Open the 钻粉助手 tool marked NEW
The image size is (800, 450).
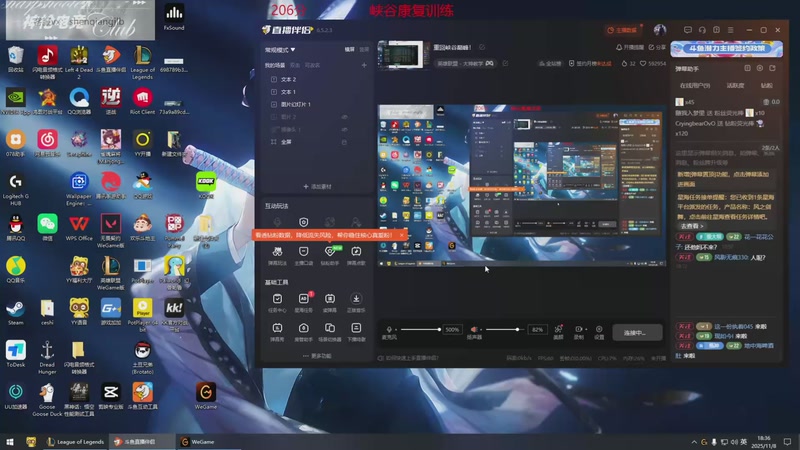click(x=330, y=255)
